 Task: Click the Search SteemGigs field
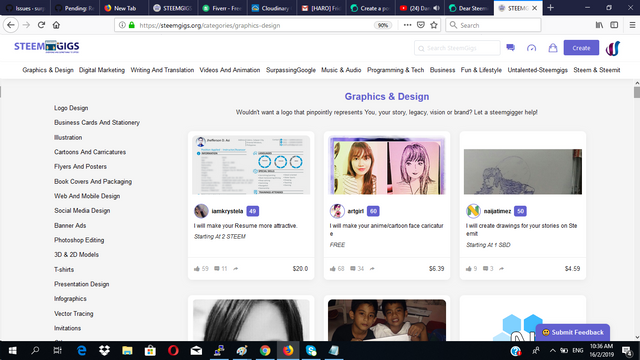click(457, 48)
